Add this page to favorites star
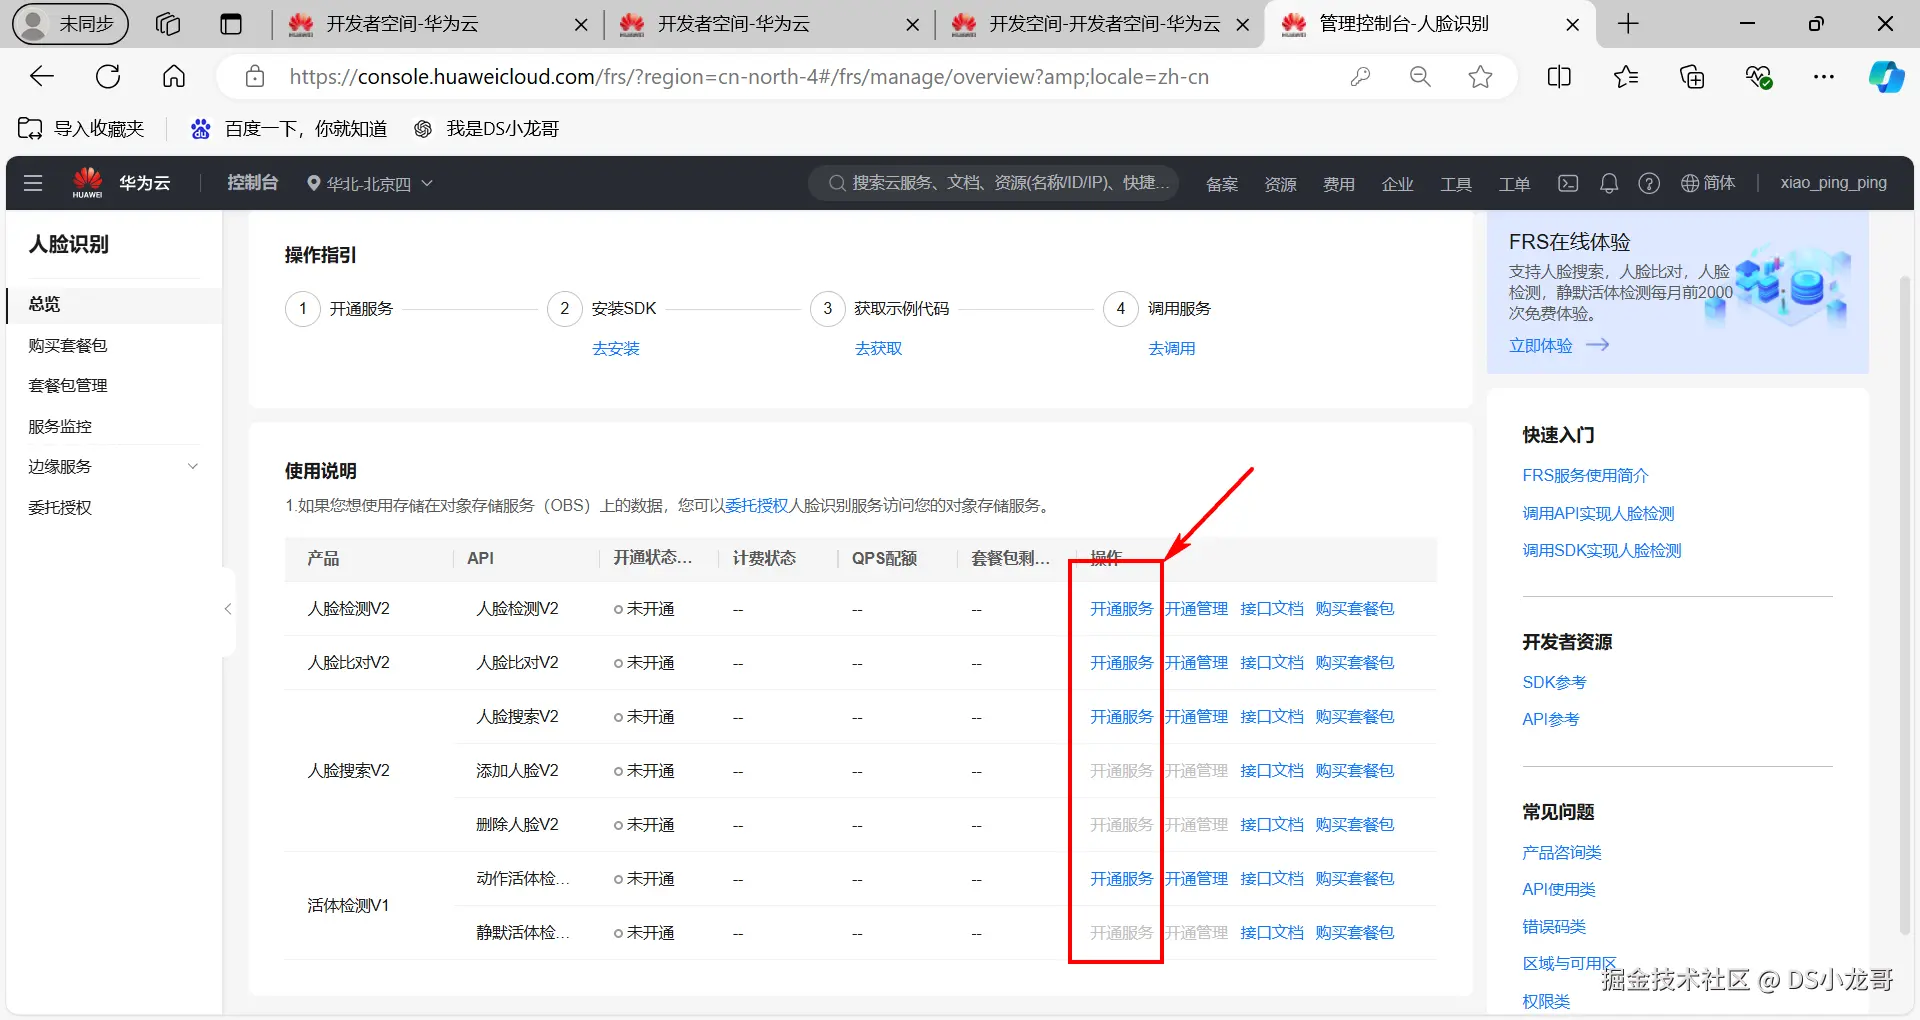 (1481, 76)
